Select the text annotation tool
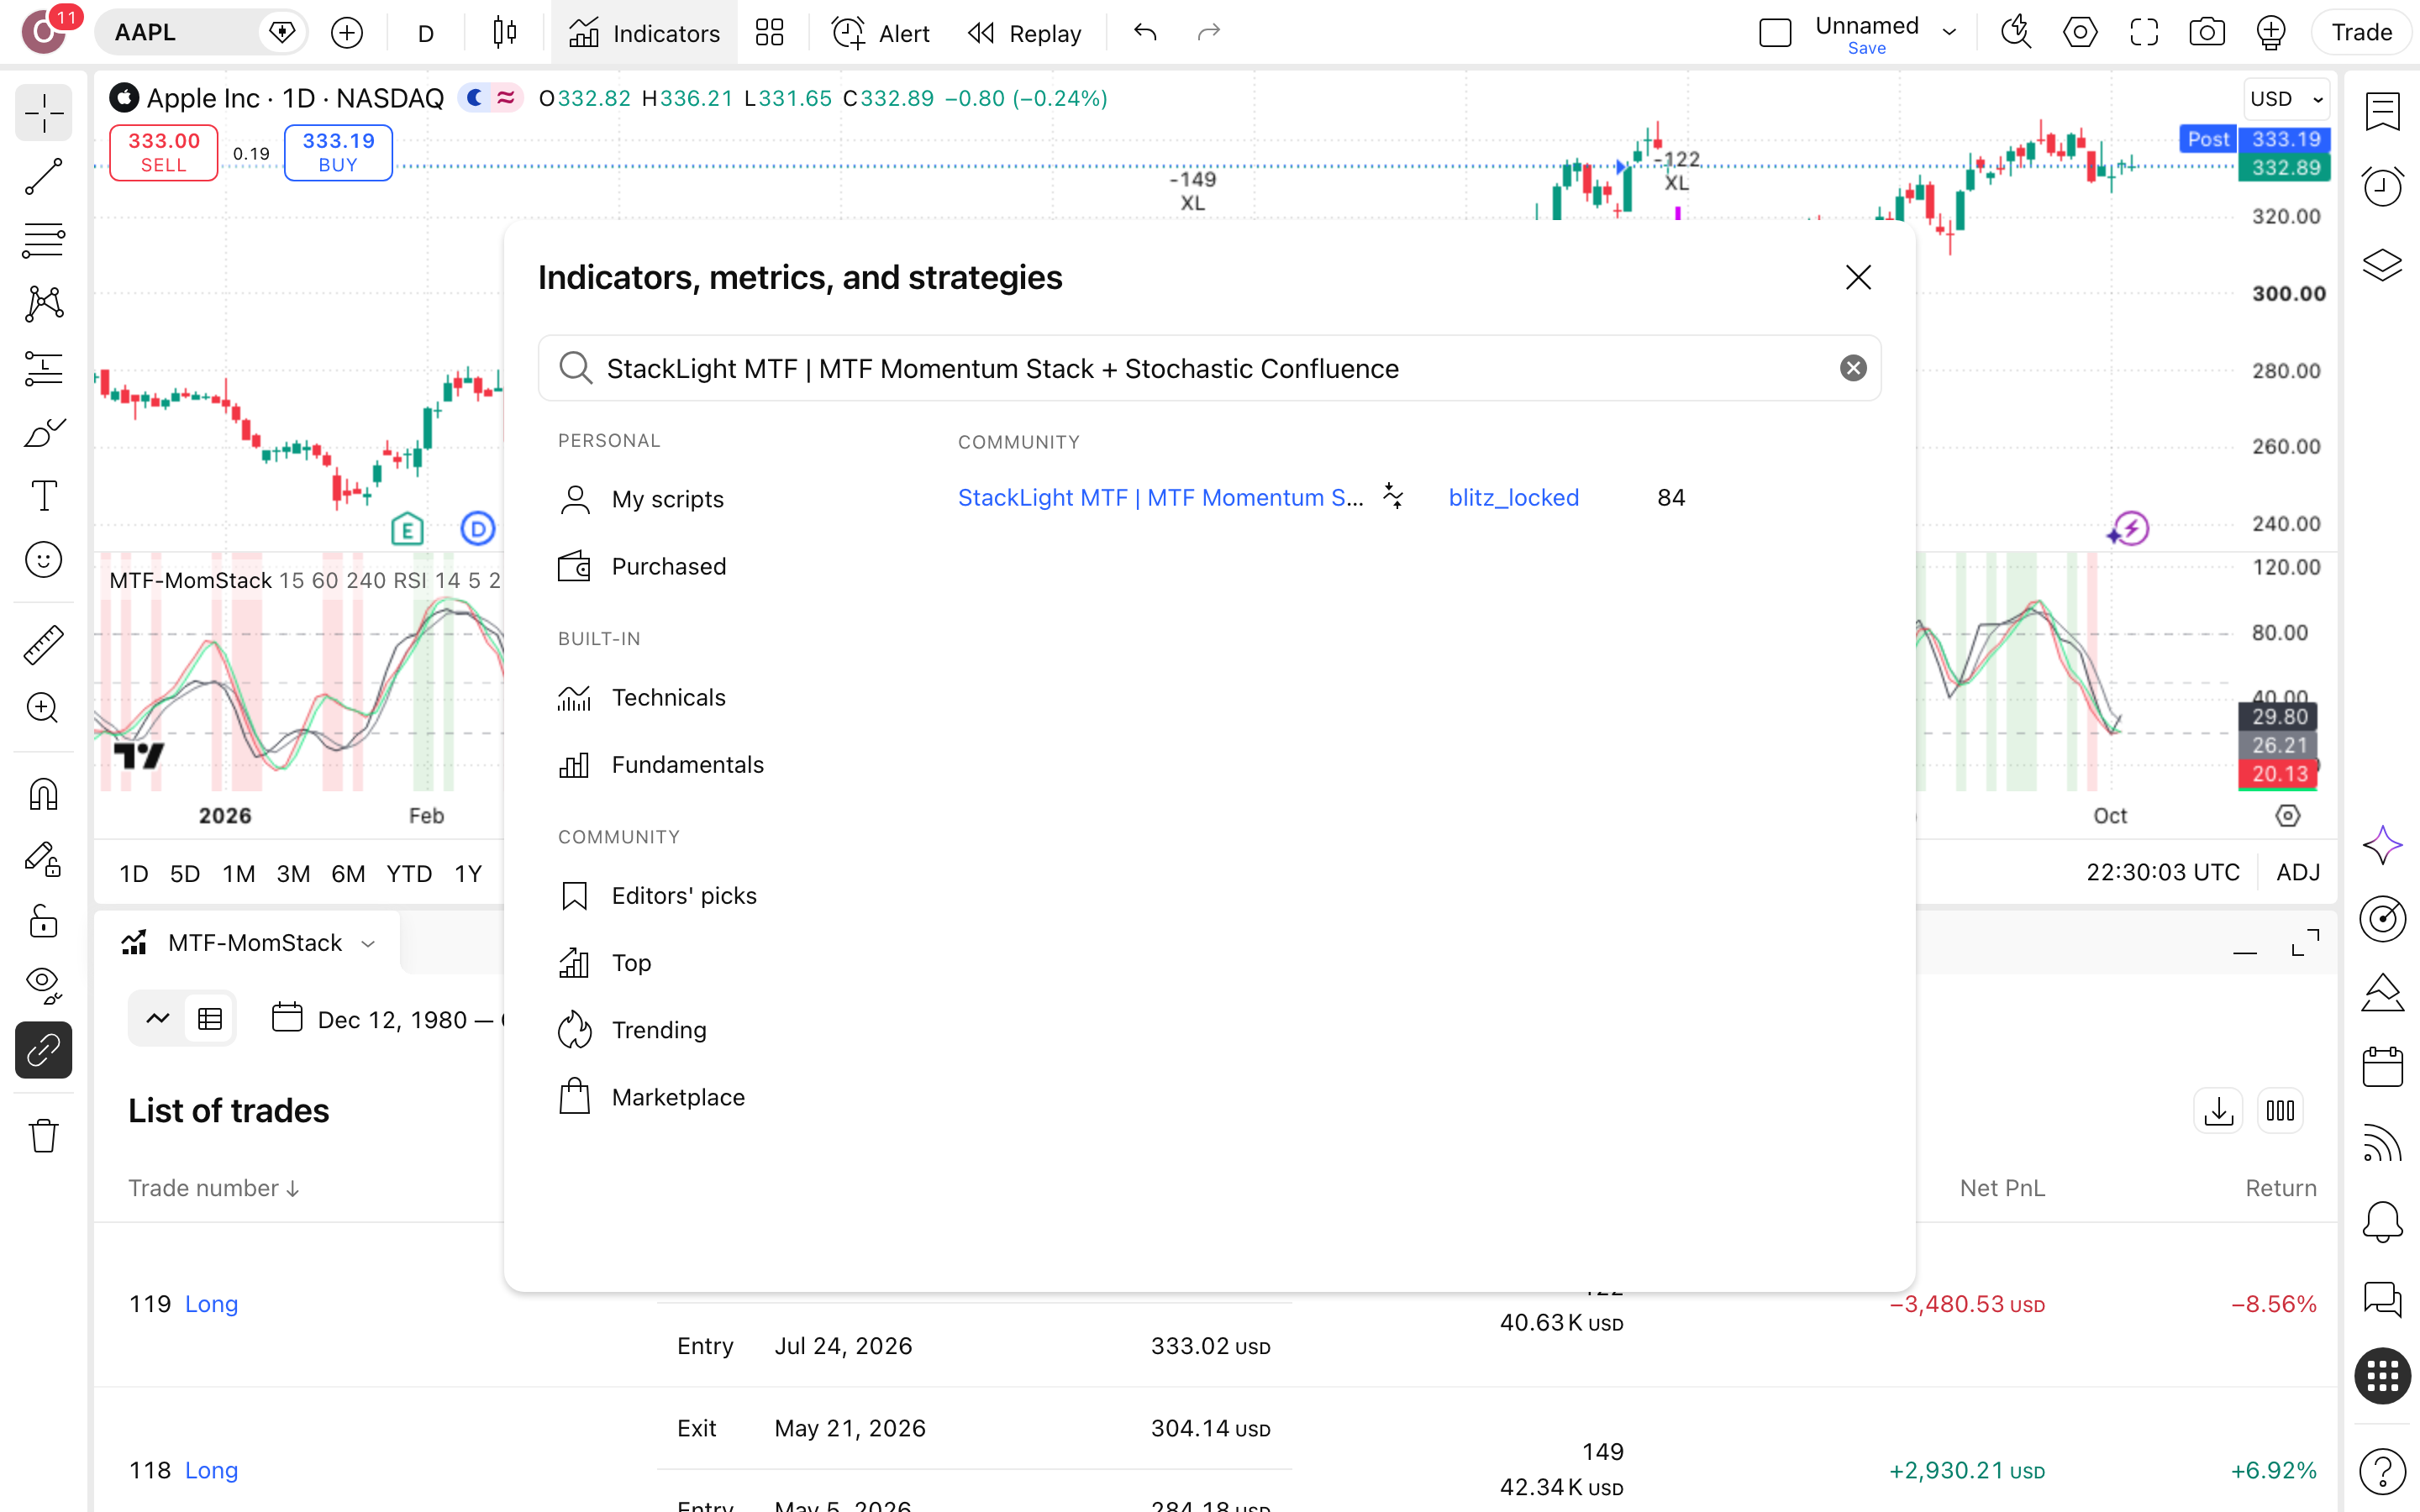The image size is (2420, 1512). pyautogui.click(x=43, y=496)
